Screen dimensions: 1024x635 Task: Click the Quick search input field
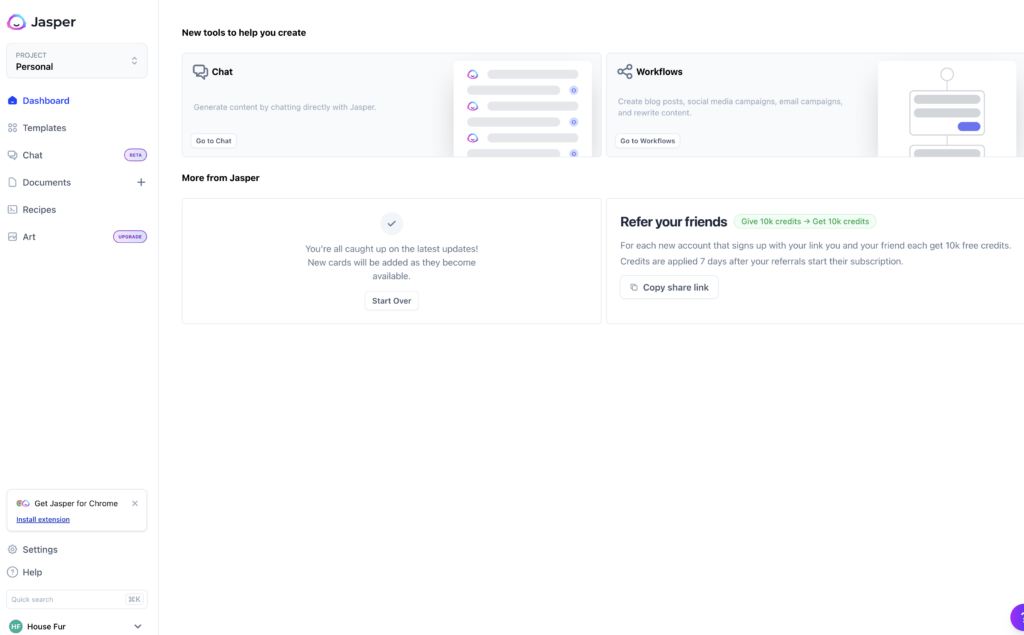tap(65, 600)
